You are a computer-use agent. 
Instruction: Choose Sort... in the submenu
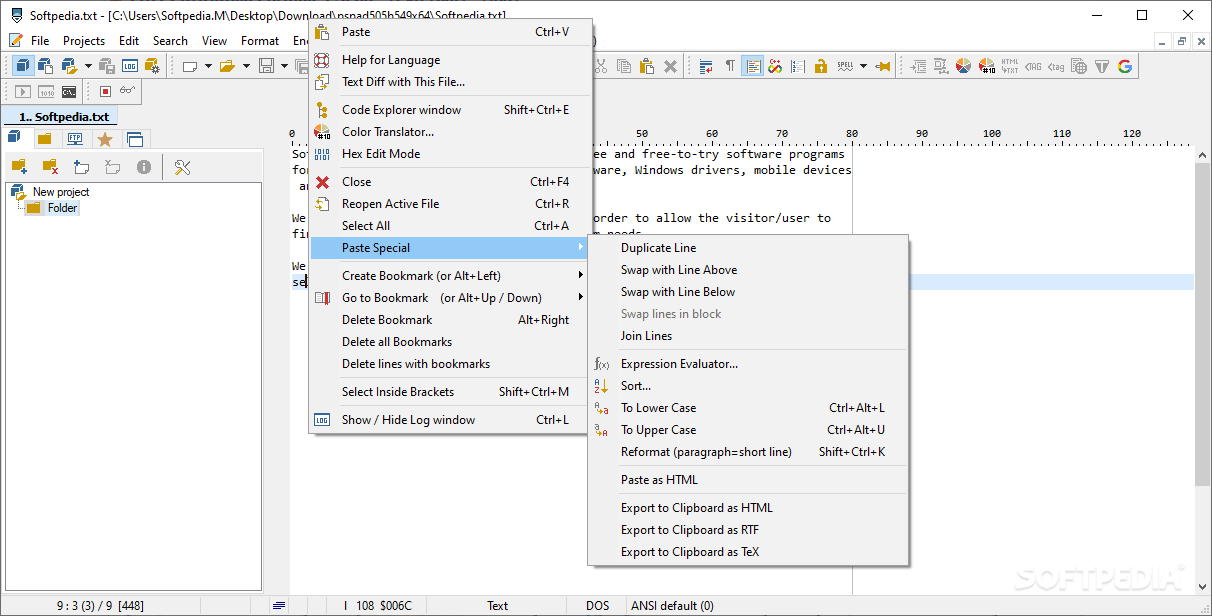748,386
